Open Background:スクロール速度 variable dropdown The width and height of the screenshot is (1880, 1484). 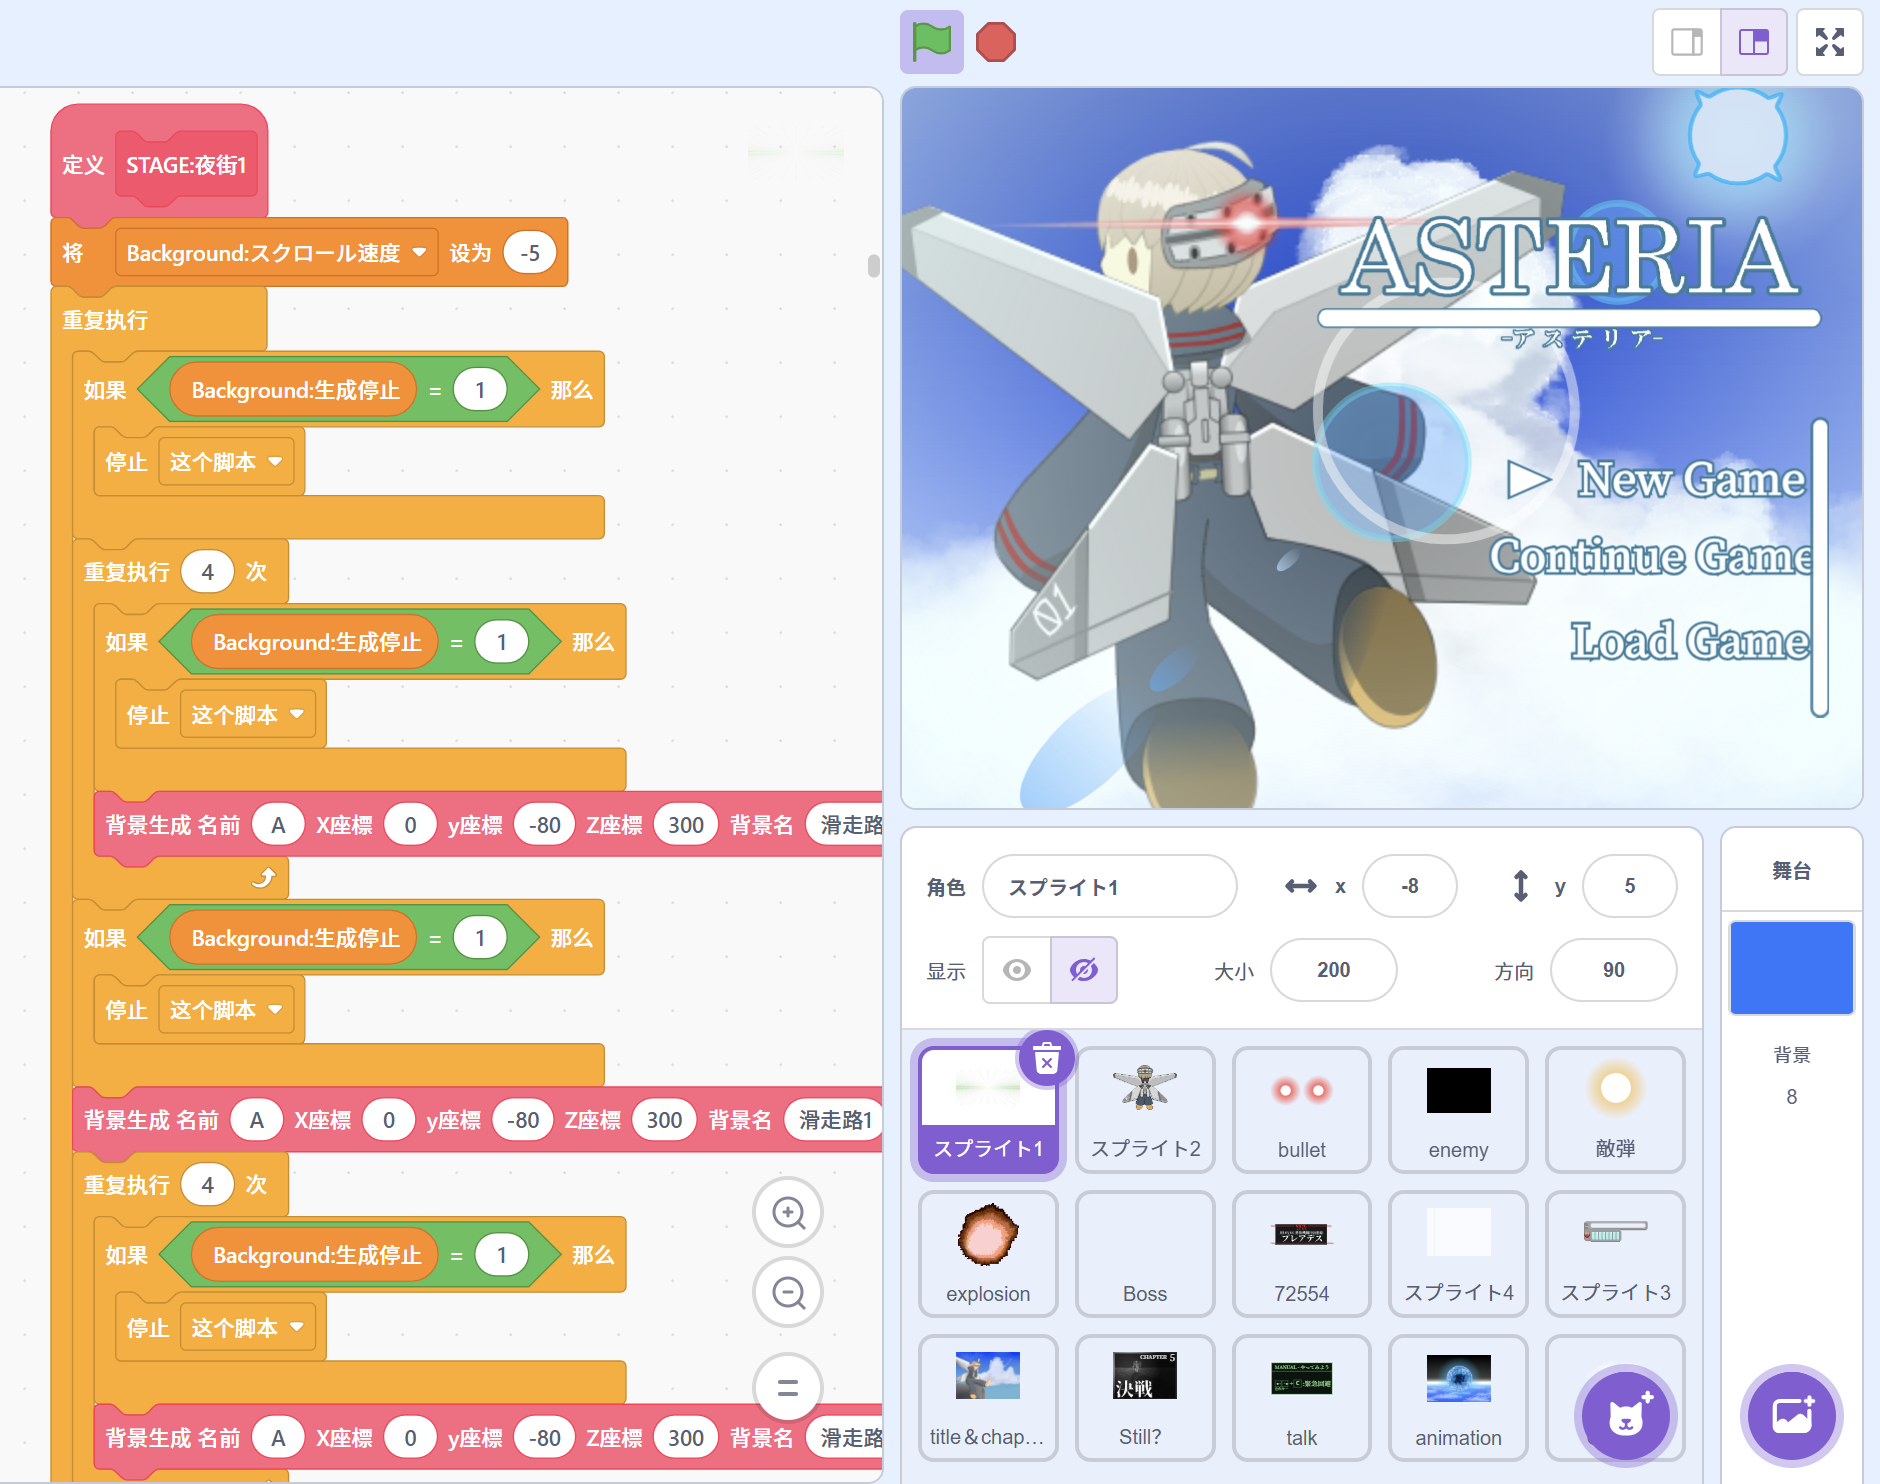point(276,253)
